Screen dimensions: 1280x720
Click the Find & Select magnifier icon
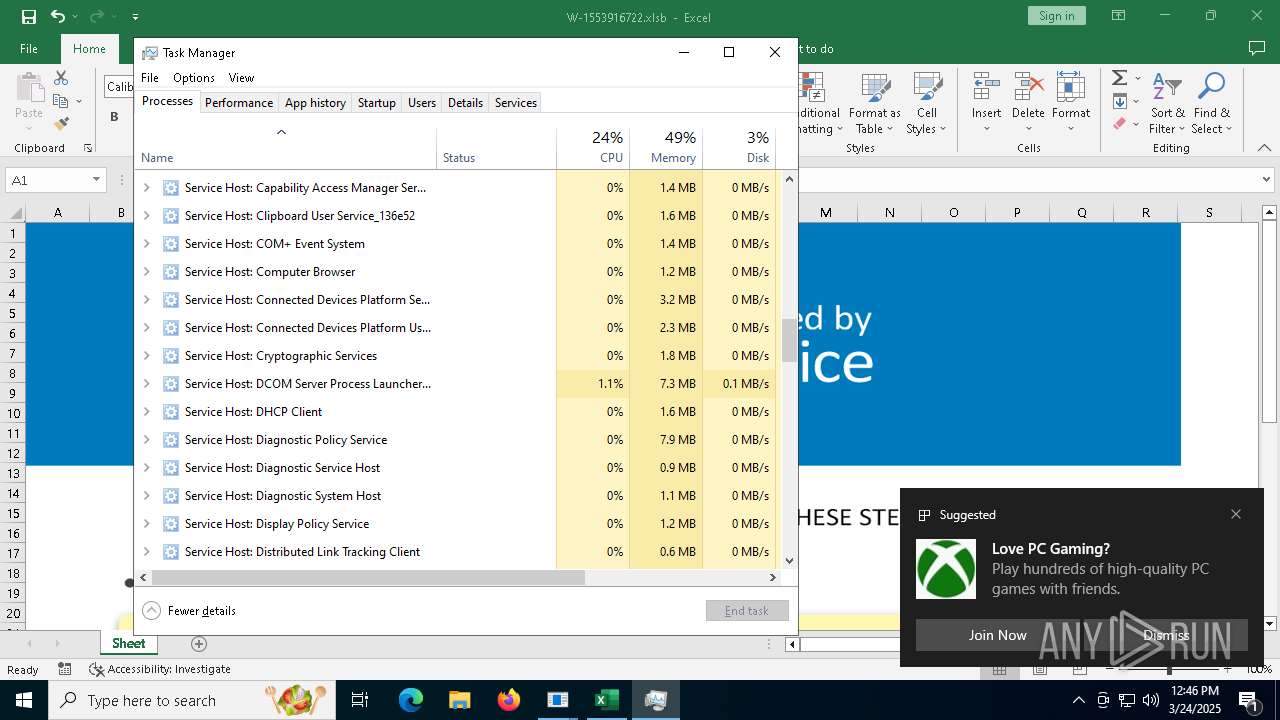coord(1211,87)
